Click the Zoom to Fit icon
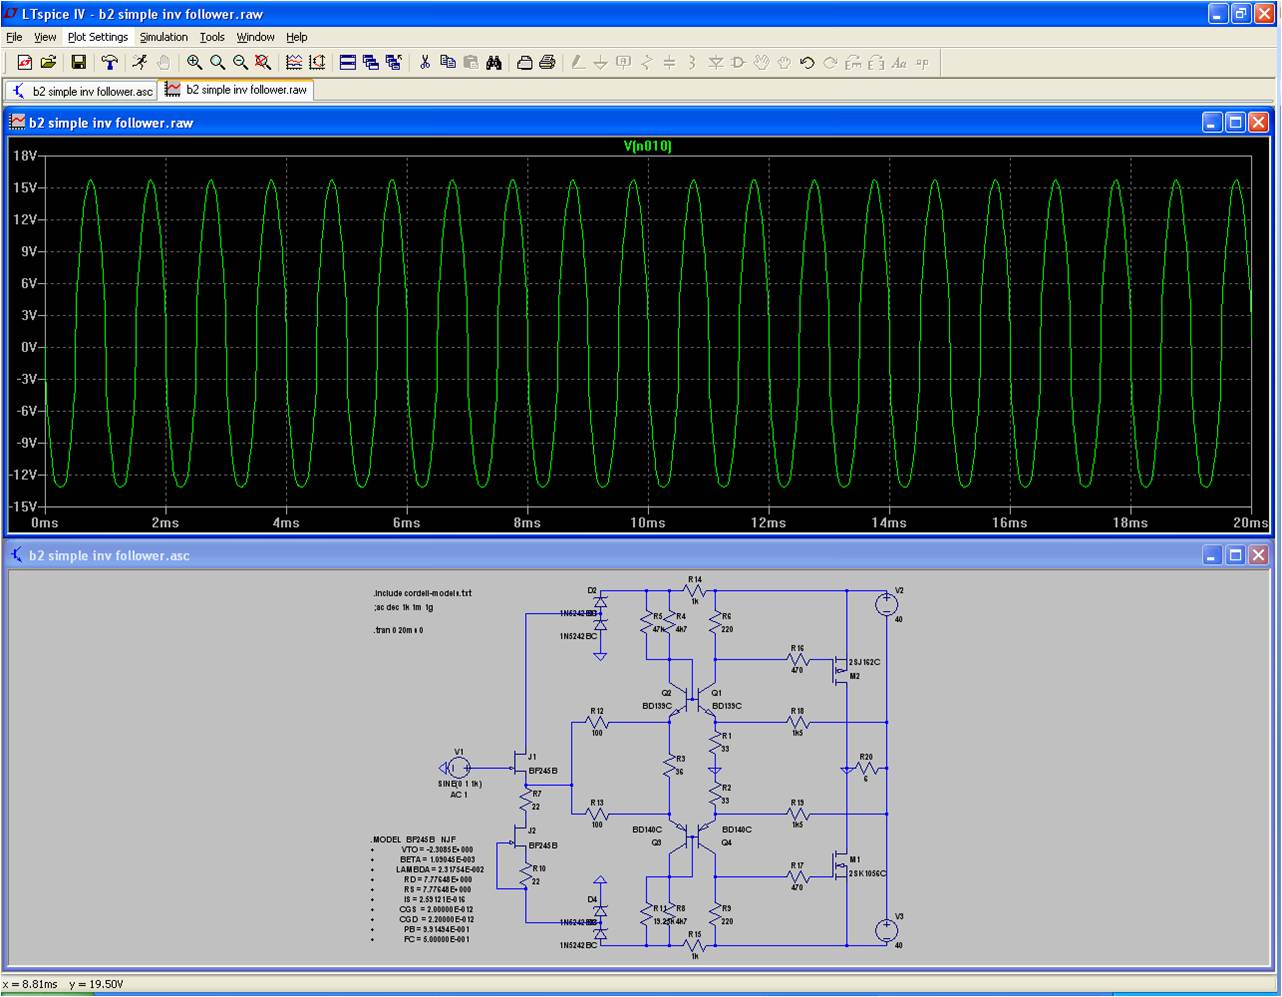1282x997 pixels. [263, 62]
